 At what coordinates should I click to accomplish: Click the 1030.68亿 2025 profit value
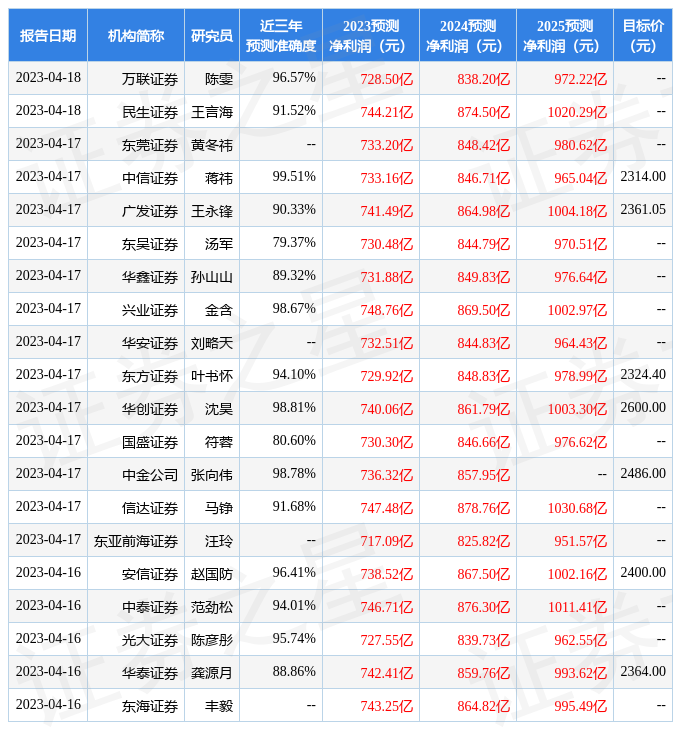coord(577,508)
